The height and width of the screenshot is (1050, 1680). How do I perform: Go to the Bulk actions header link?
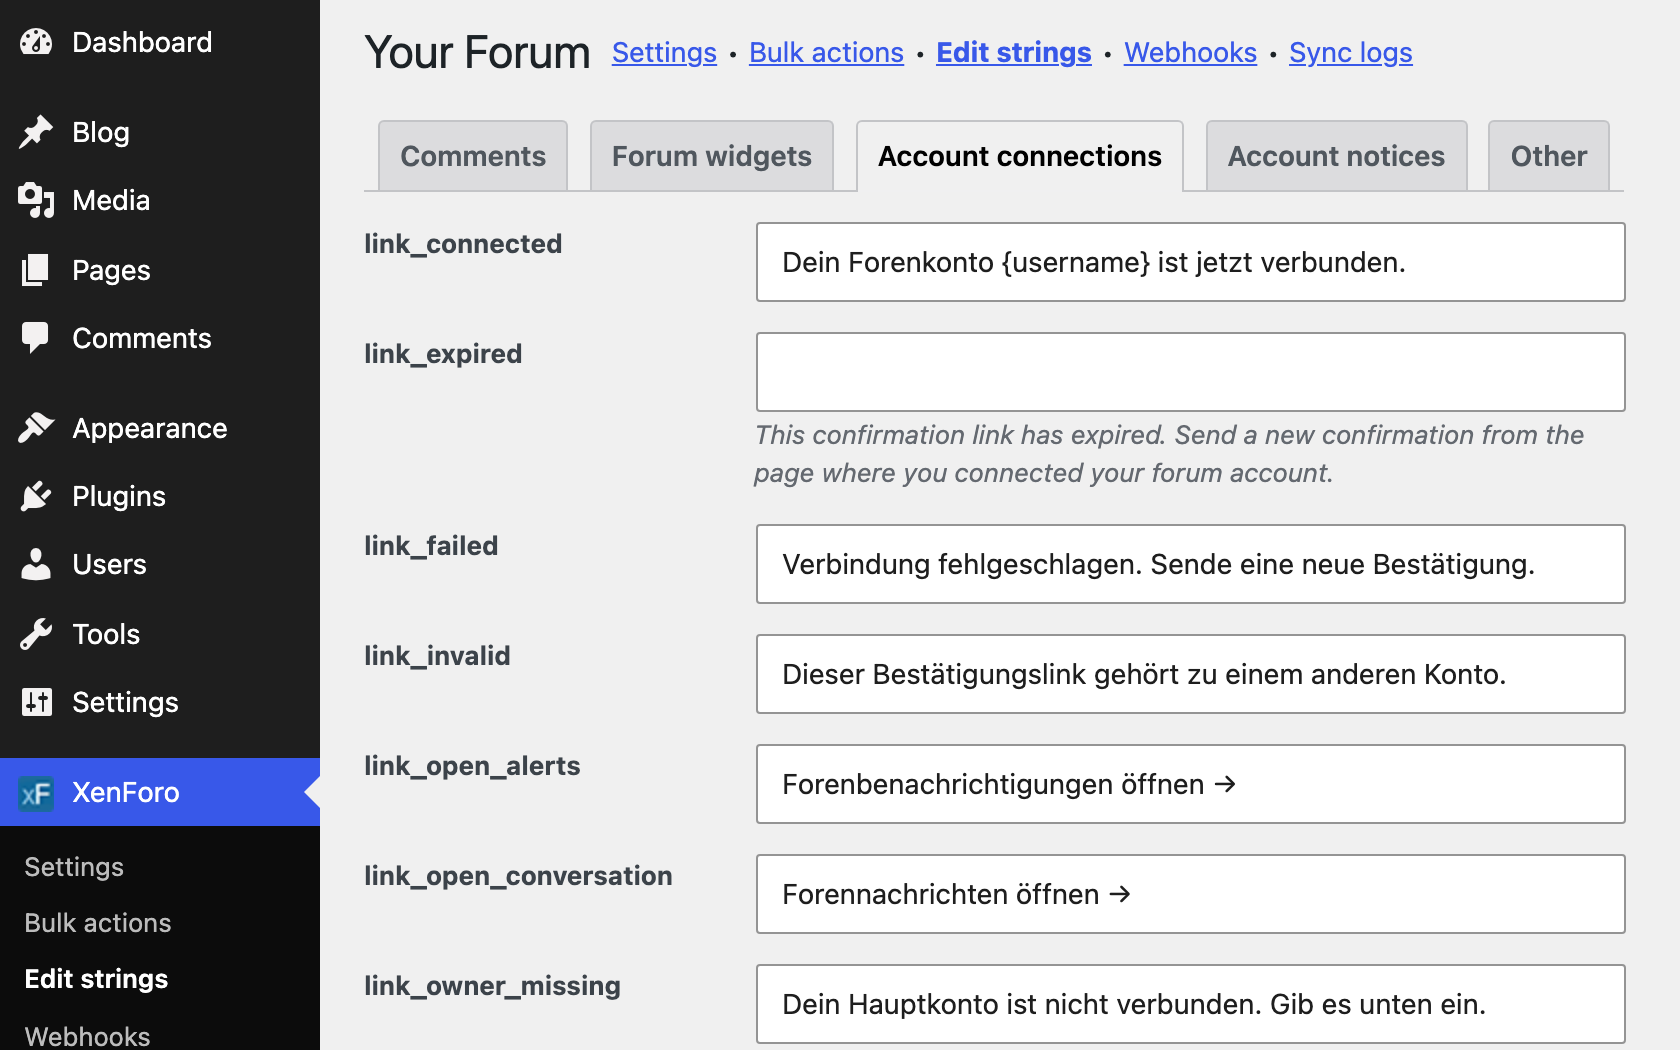pyautogui.click(x=826, y=52)
